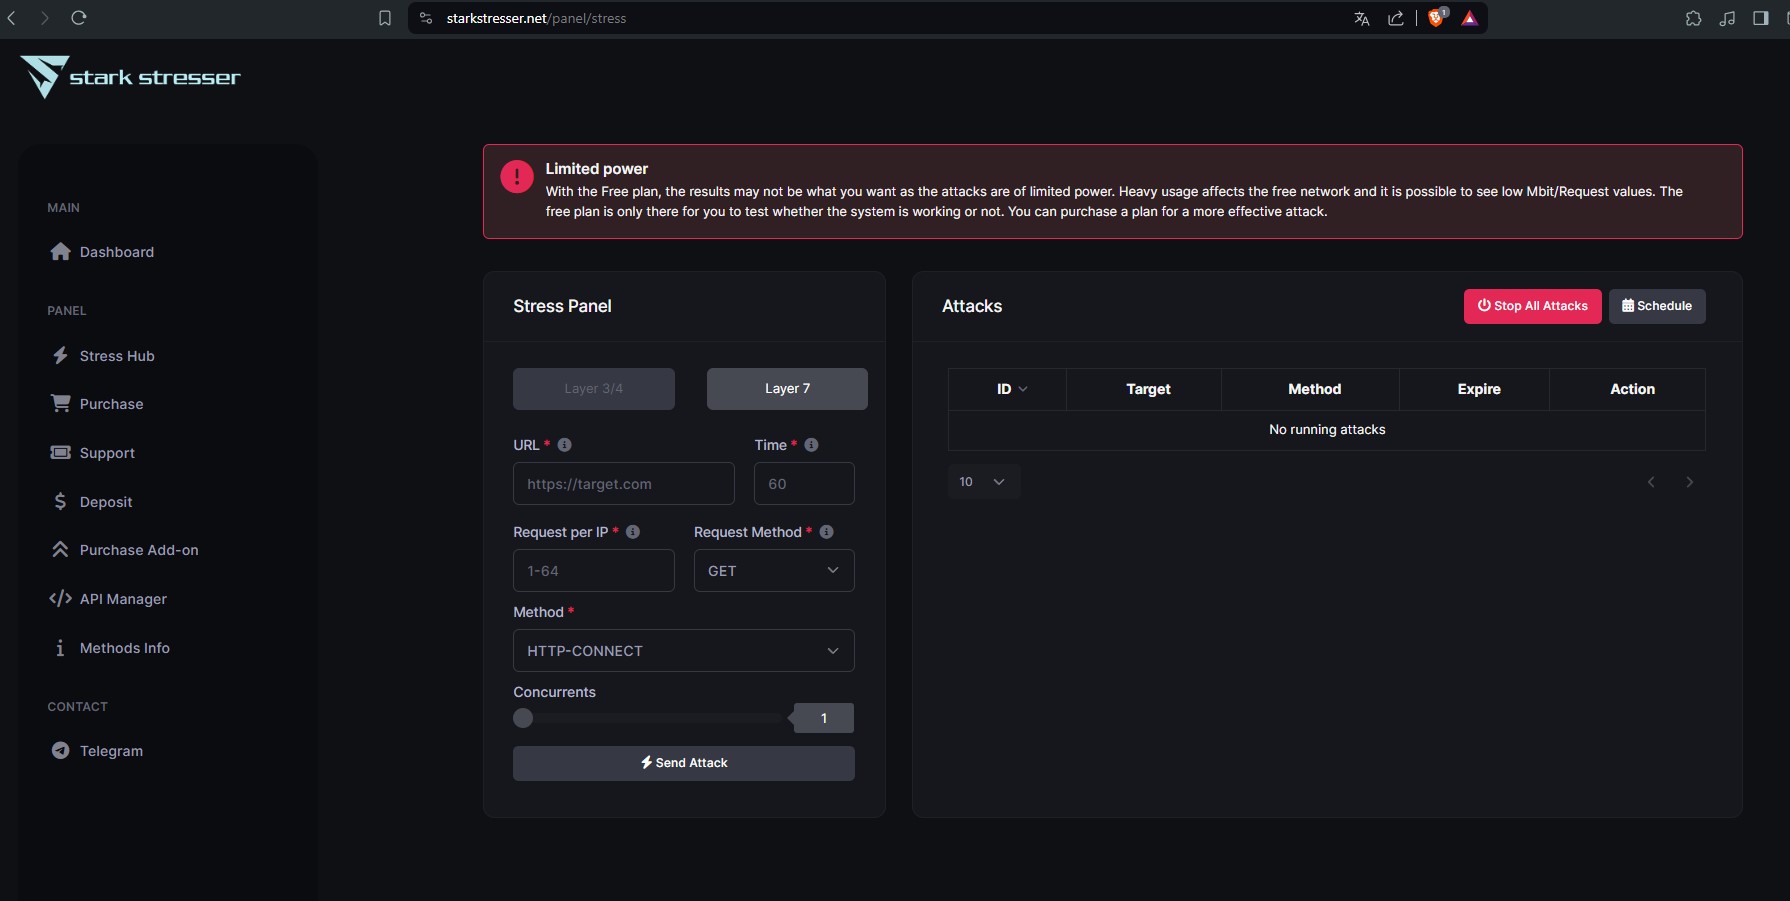Screen dimensions: 1790x901
Task: Open site information icon in address bar
Action: (x=426, y=18)
